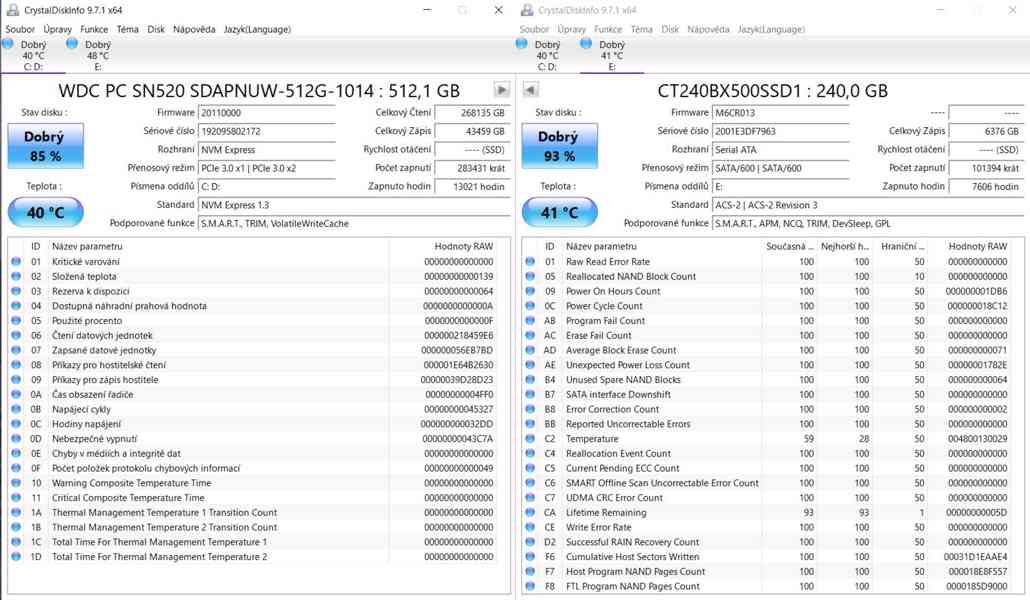
Task: Select the Total Time For Thermal Management Temperature 2 row
Action: tap(253, 557)
